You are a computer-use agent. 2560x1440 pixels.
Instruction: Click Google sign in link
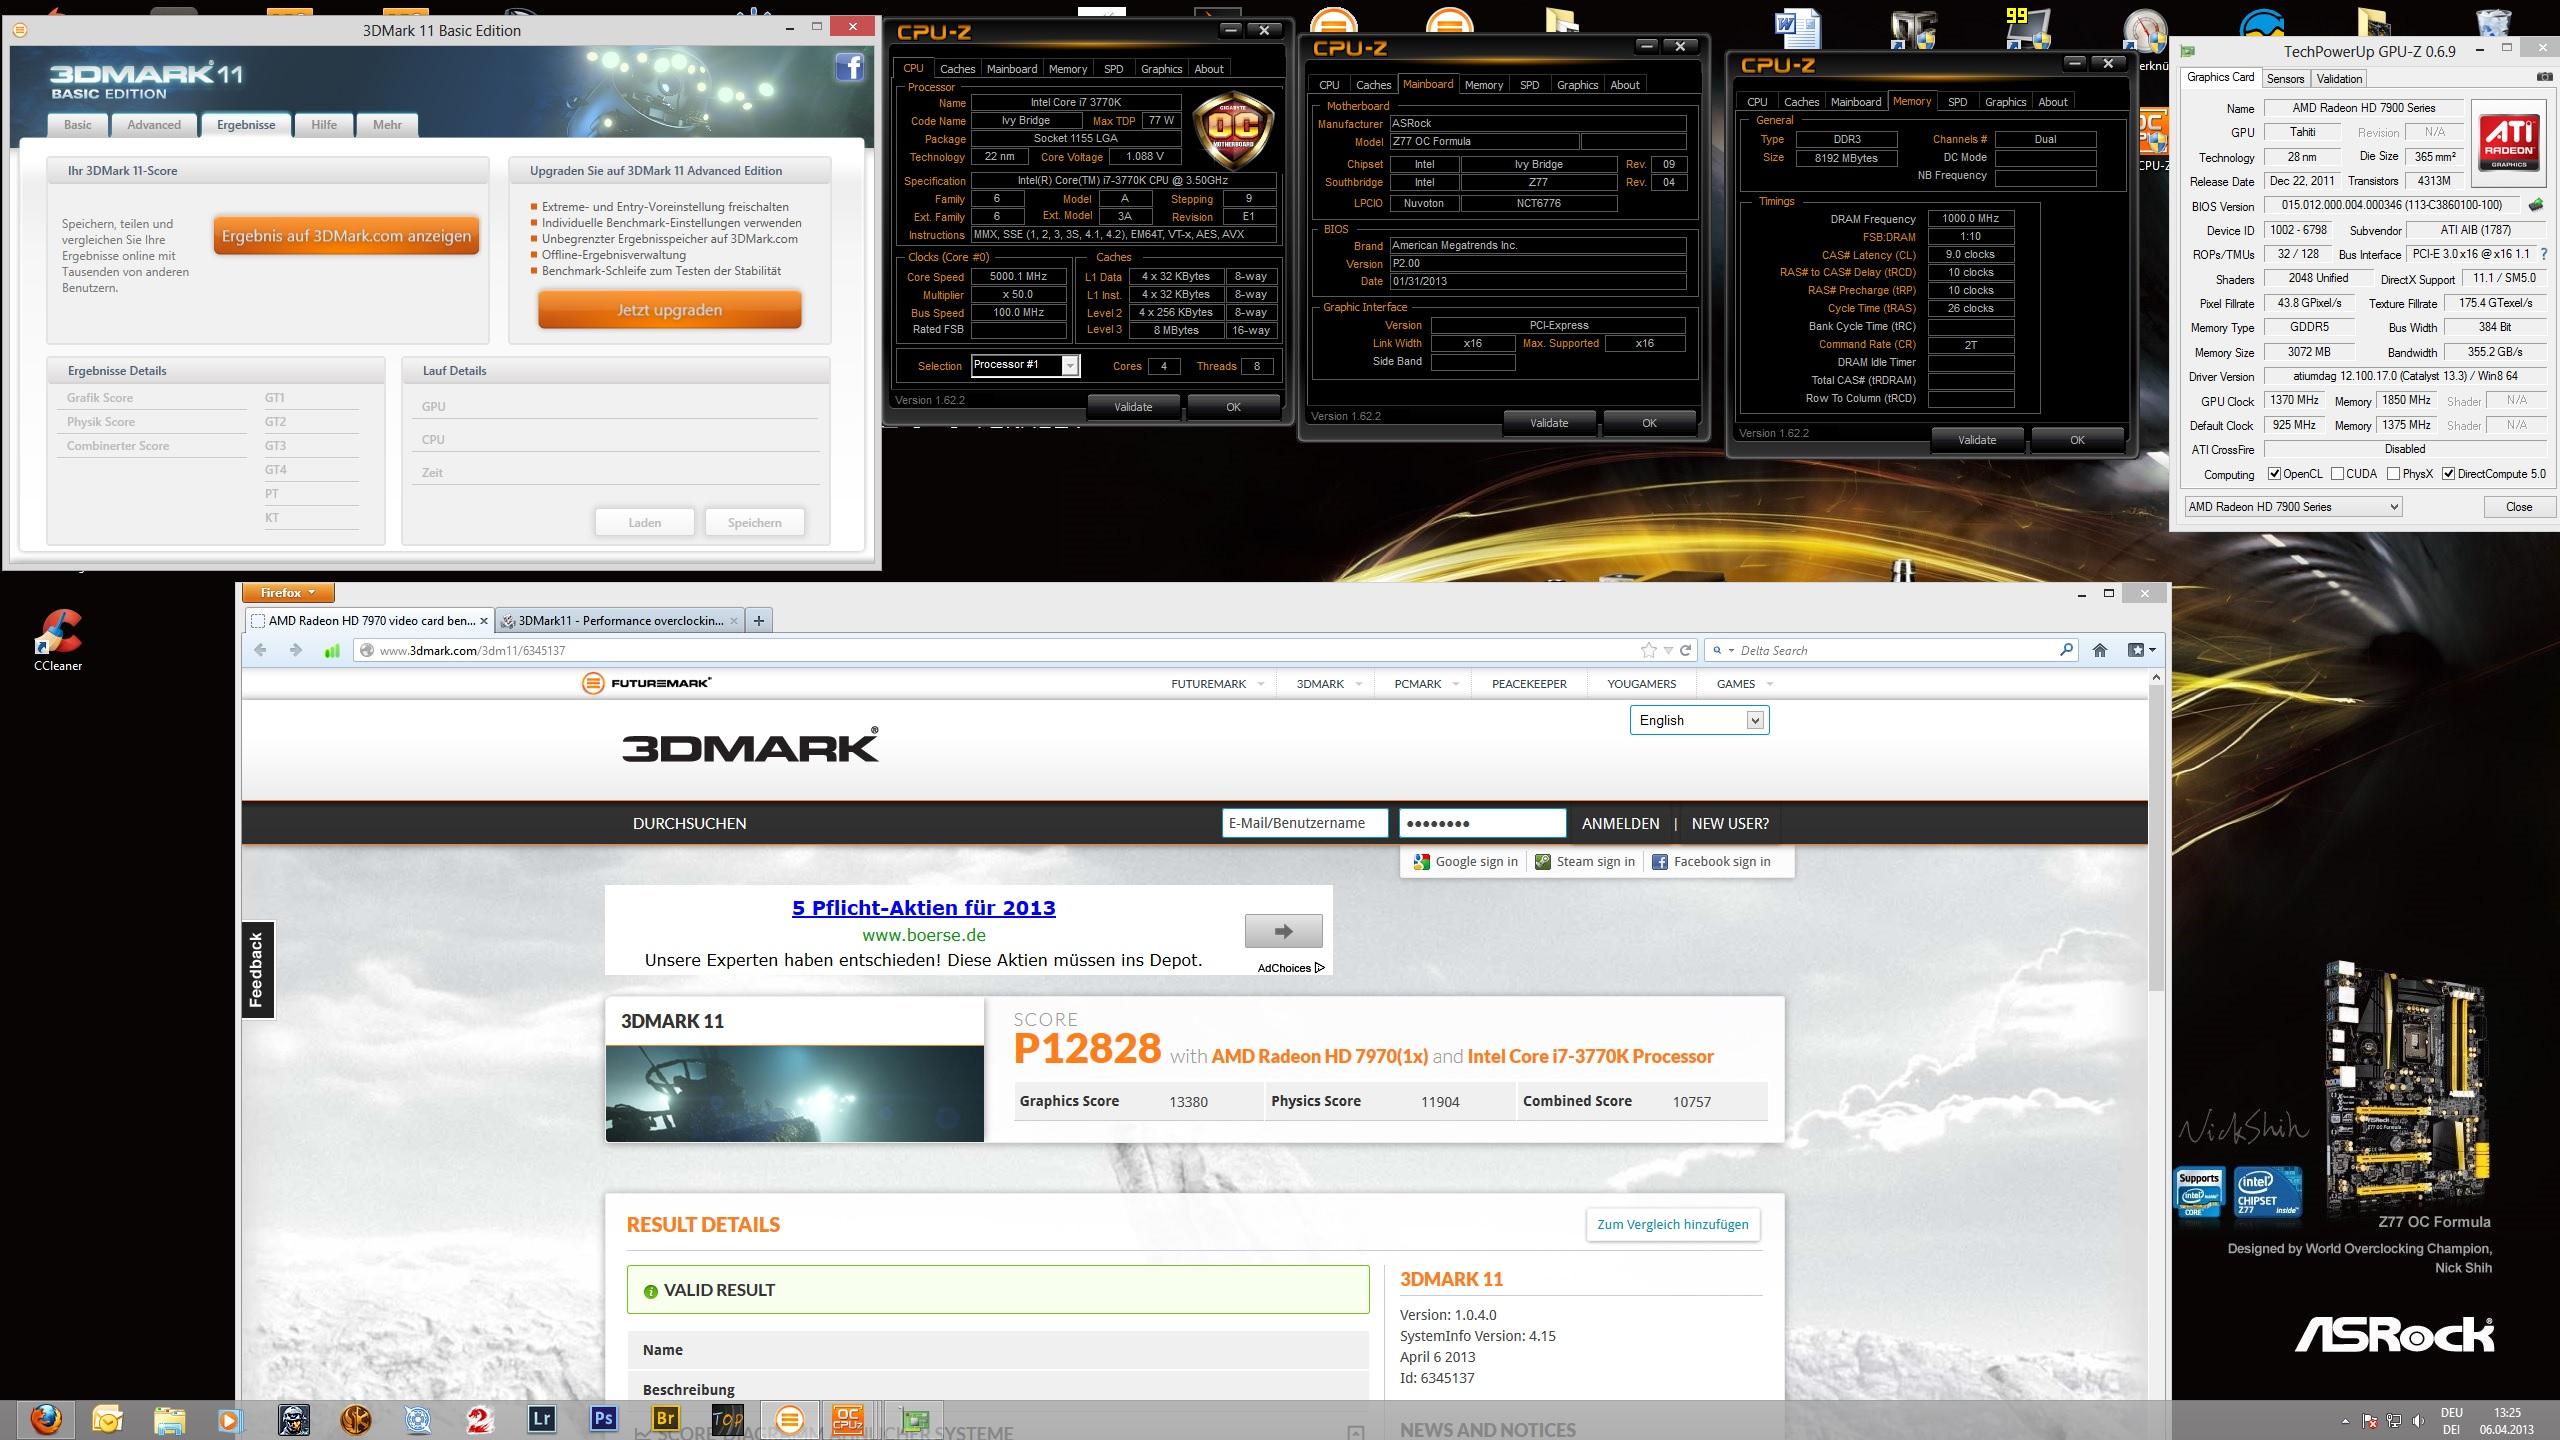click(x=1465, y=862)
